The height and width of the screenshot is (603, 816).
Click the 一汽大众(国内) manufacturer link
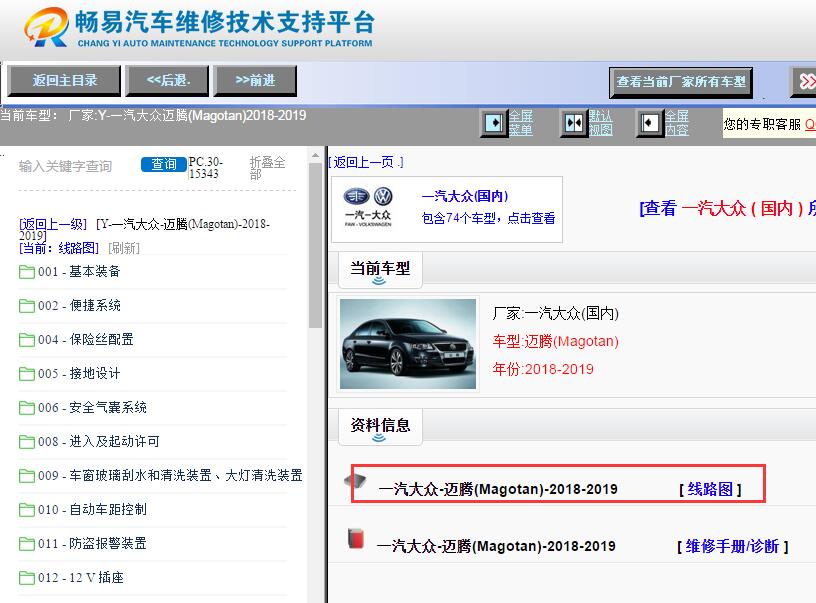465,196
